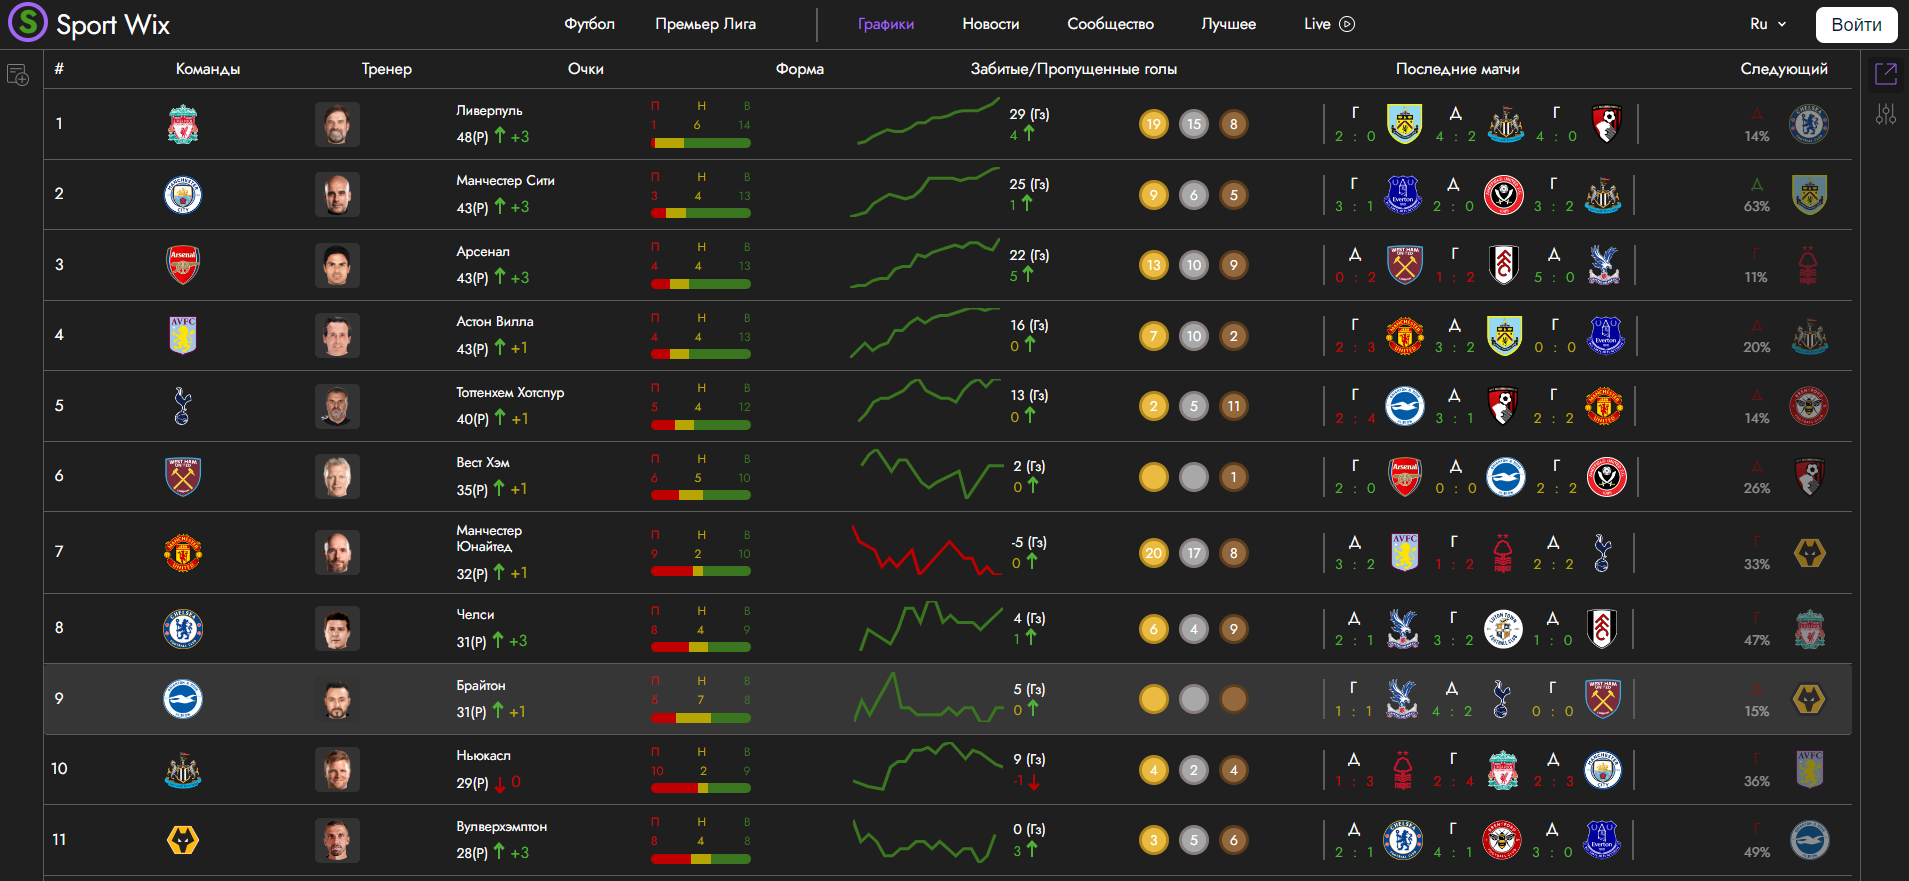Viewport: 1909px width, 881px height.
Task: Go to the Новости tab
Action: (x=990, y=24)
